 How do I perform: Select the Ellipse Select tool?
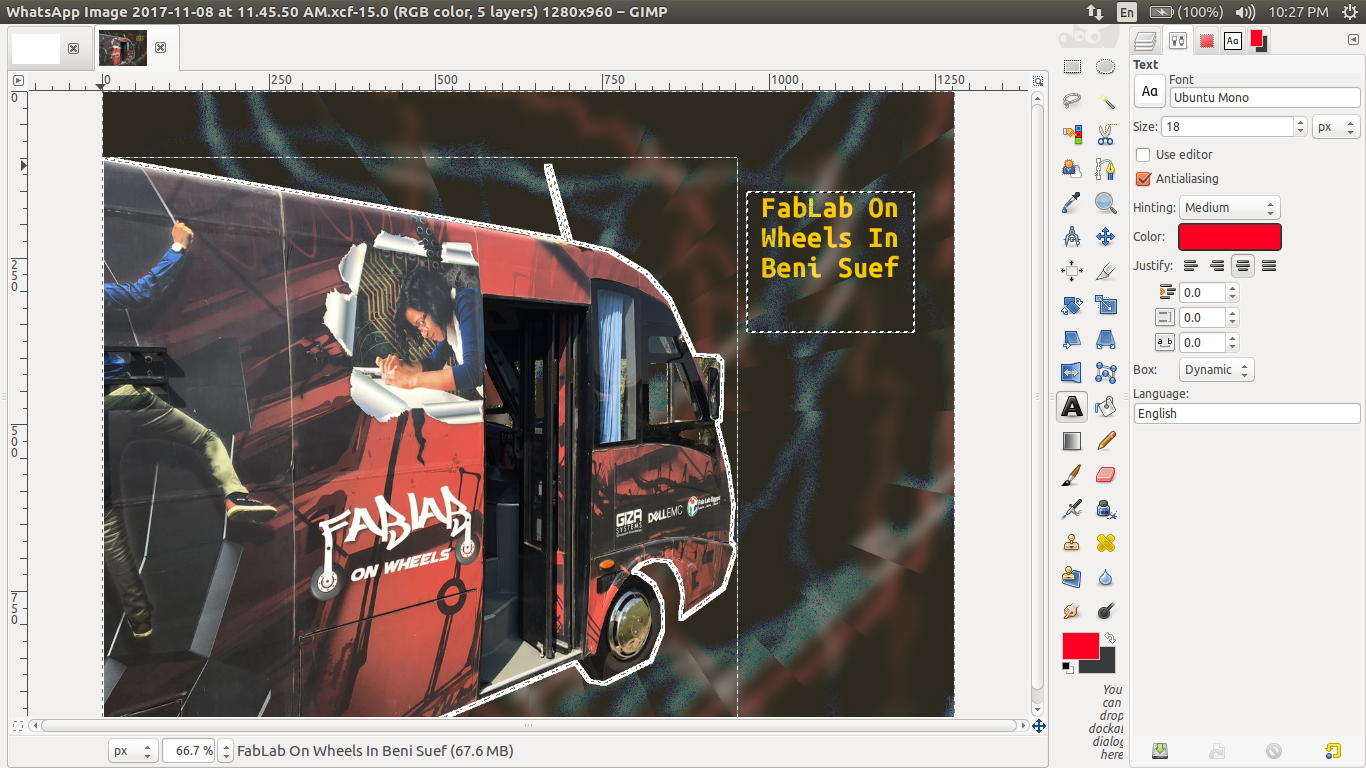click(1105, 67)
